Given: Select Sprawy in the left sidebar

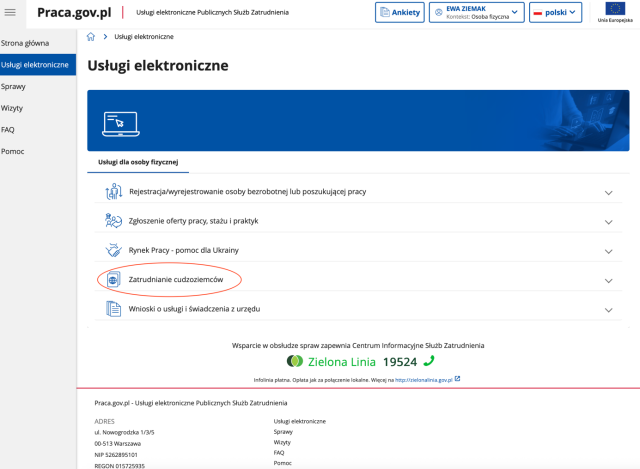Looking at the screenshot, I should click(14, 86).
